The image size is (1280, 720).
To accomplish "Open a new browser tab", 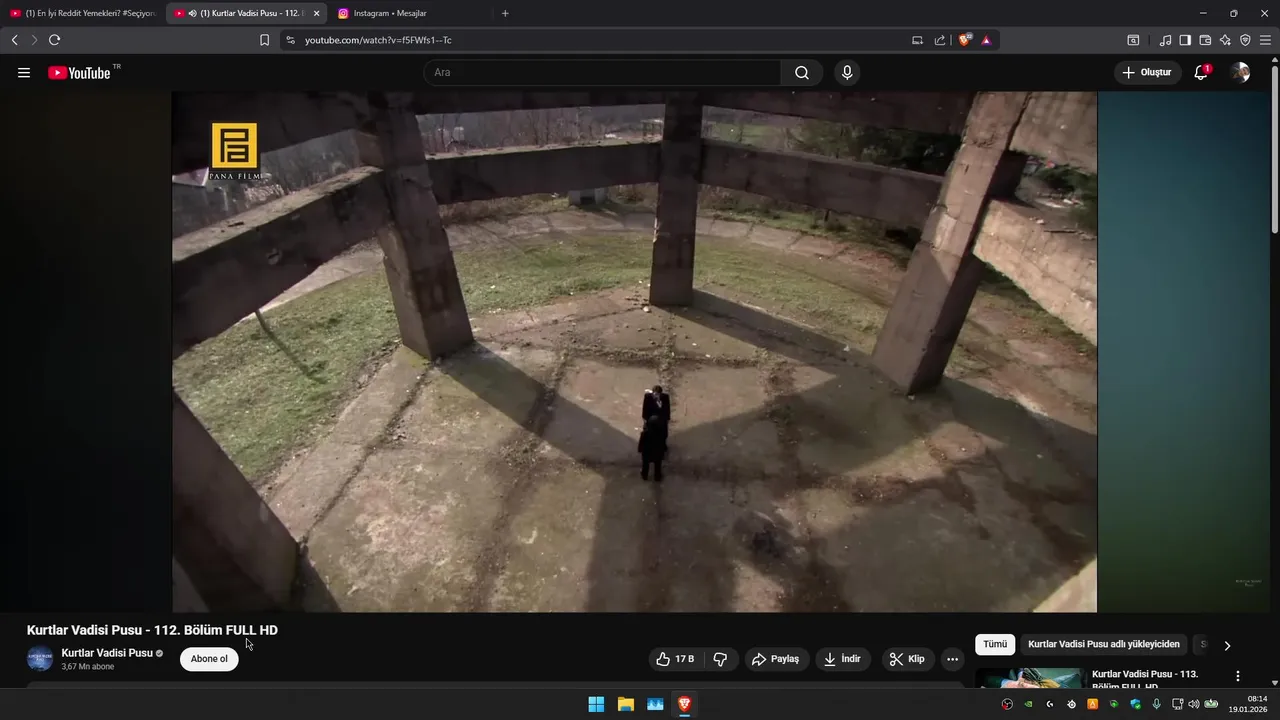I will [505, 13].
